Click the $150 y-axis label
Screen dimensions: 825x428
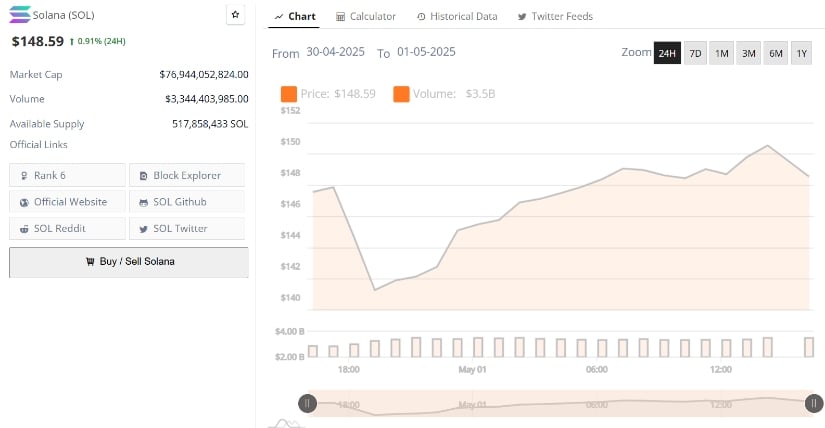tap(290, 142)
